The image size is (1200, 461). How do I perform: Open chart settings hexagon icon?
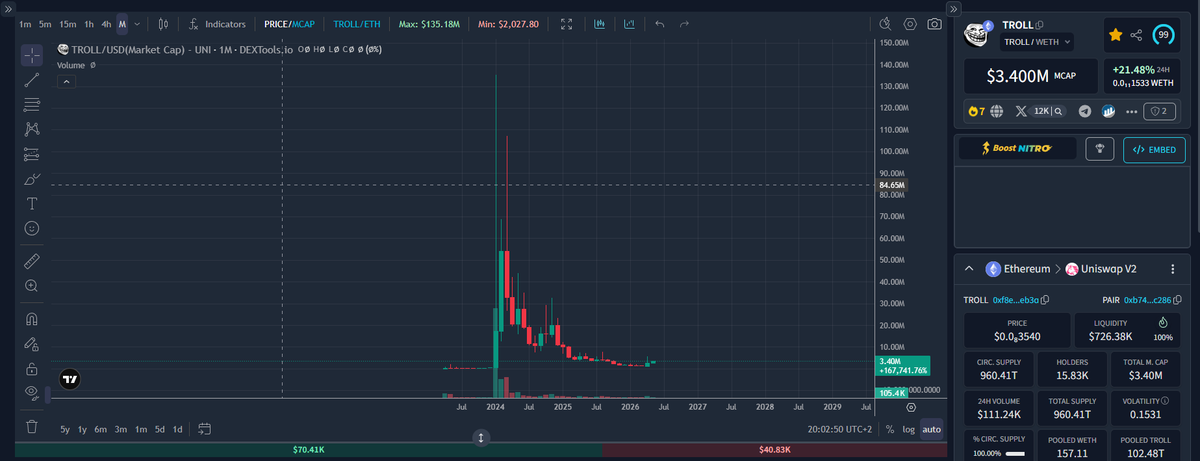click(x=910, y=23)
